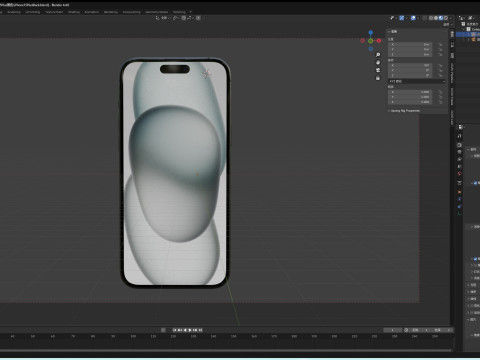This screenshot has height=360, width=480.
Task: Open viewport object visibility selector
Action: tap(392, 18)
